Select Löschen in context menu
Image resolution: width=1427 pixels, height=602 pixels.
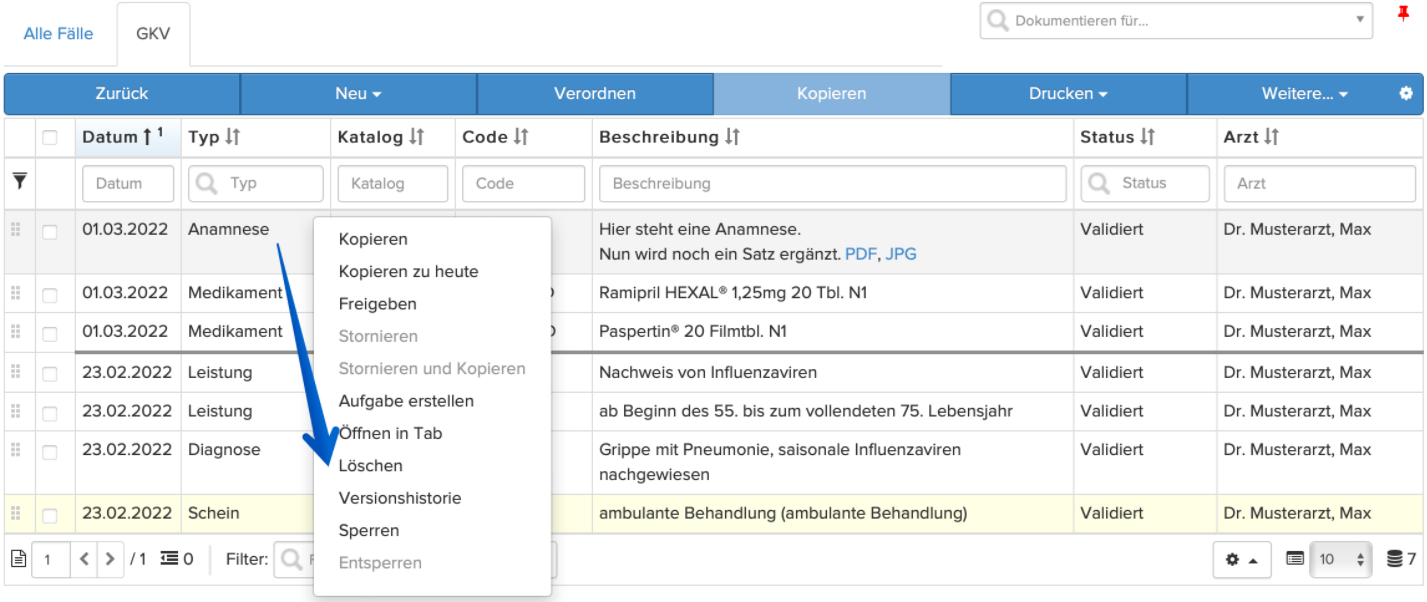370,465
